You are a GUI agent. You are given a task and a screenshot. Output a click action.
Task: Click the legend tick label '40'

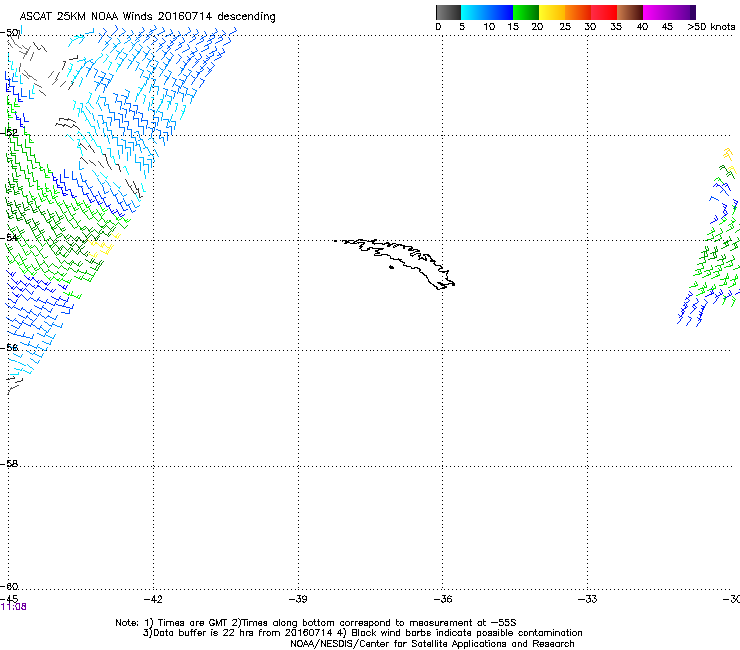point(642,27)
